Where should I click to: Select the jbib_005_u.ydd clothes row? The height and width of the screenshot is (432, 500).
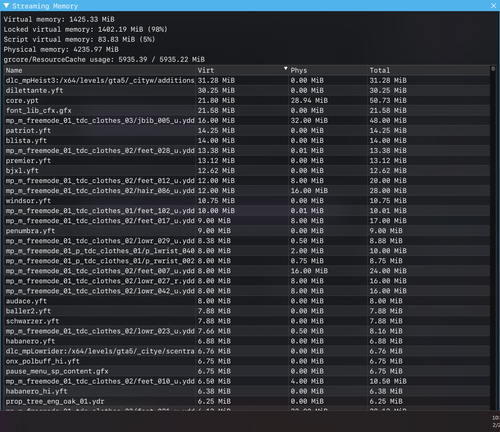pos(247,120)
